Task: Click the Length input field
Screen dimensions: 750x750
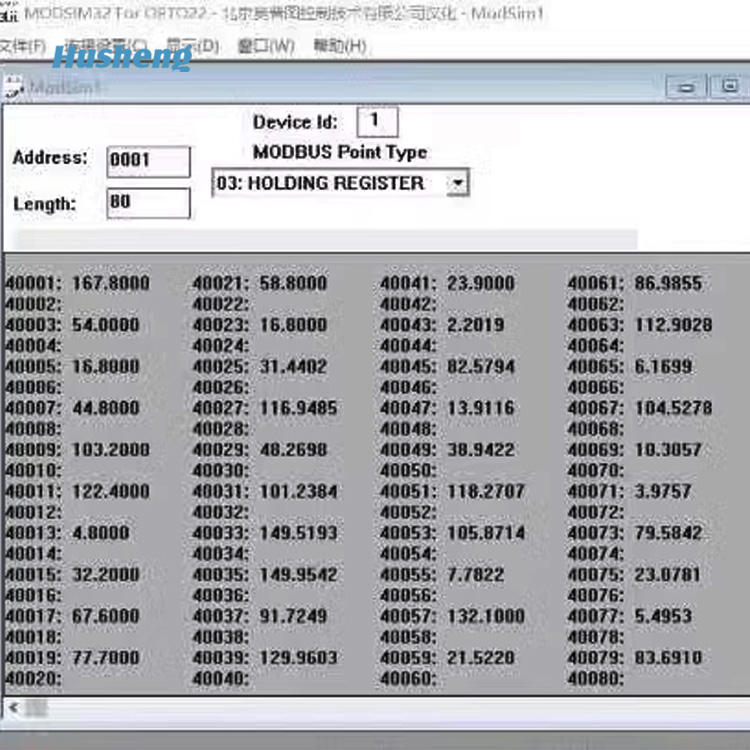Action: 149,203
